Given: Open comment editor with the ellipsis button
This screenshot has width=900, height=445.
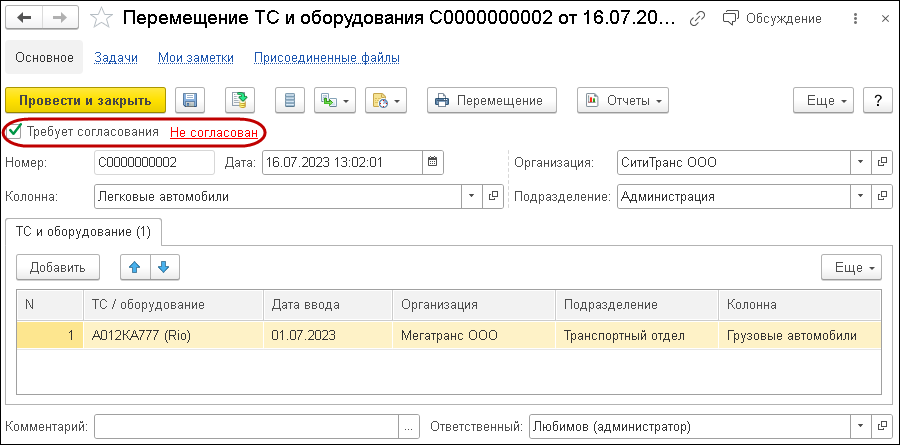Looking at the screenshot, I should coord(409,427).
